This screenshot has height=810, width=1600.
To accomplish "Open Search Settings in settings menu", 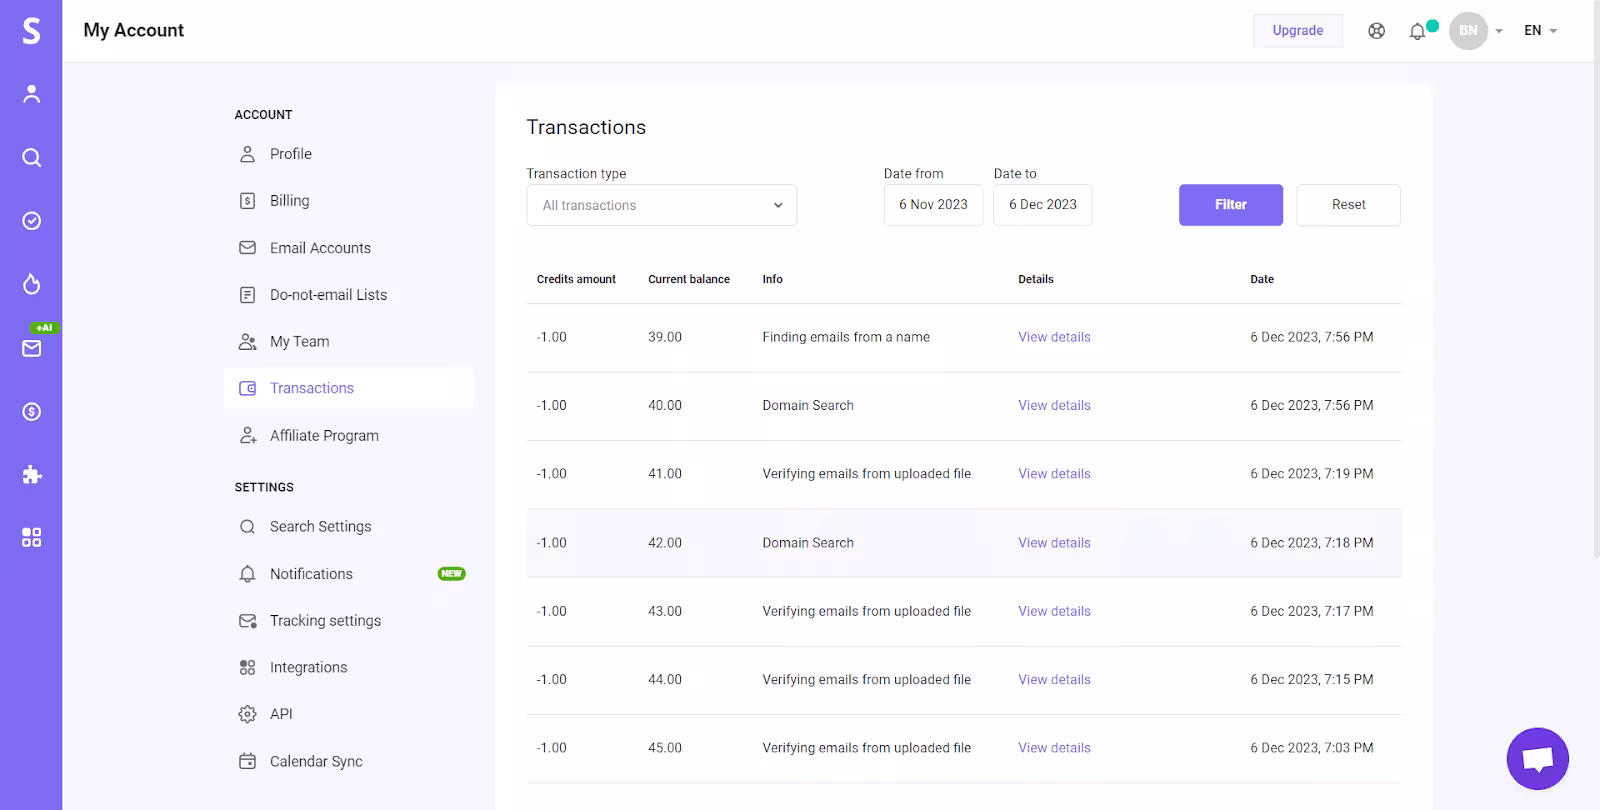I will 320,527.
